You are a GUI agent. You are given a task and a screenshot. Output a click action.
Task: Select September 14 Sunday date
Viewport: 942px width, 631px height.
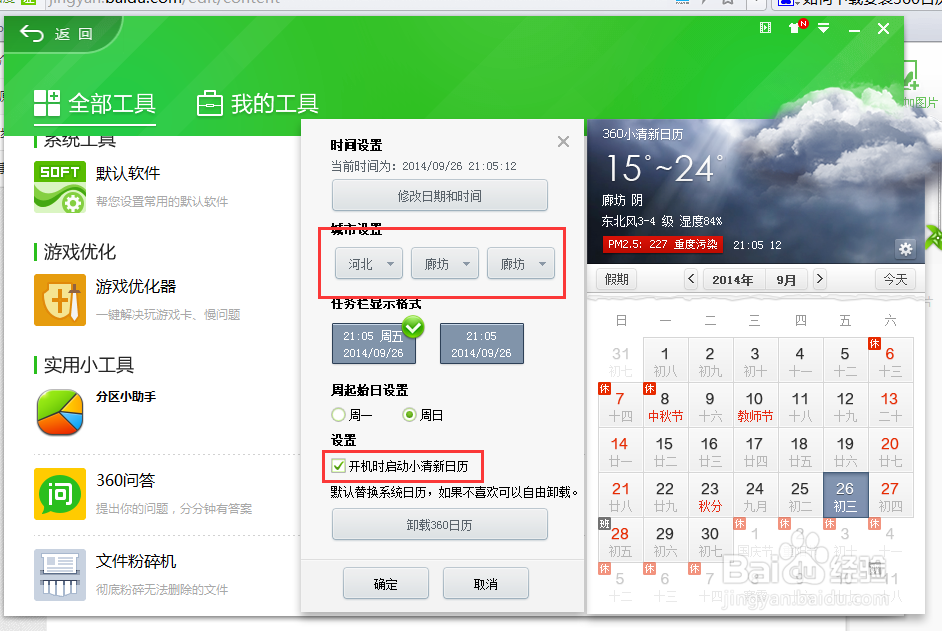tap(620, 450)
